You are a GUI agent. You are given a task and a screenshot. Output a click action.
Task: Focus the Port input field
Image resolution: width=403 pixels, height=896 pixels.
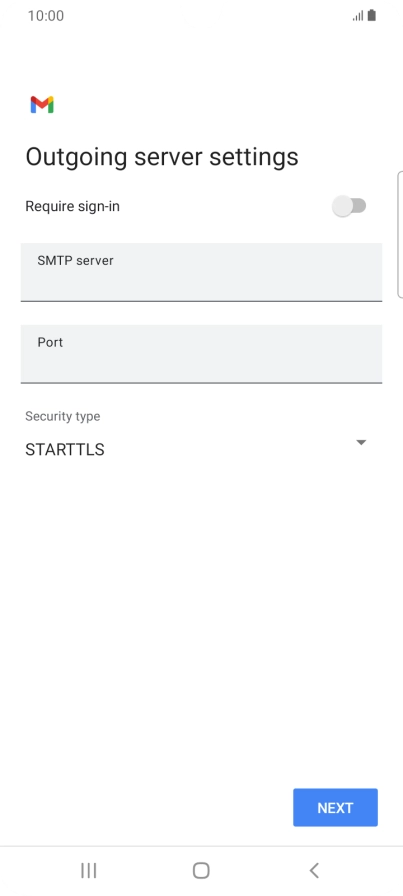point(201,354)
